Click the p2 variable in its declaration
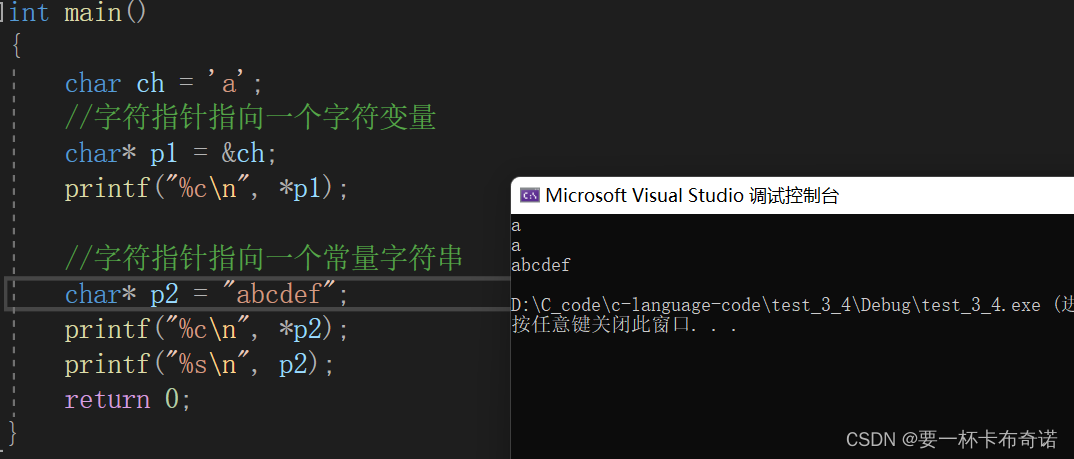Viewport: 1074px width, 459px height. coord(164,296)
